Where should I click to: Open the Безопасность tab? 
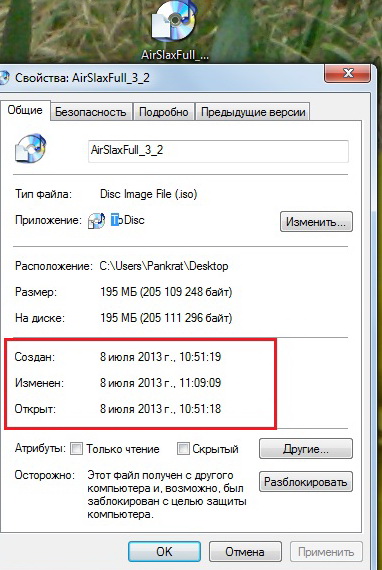91,112
